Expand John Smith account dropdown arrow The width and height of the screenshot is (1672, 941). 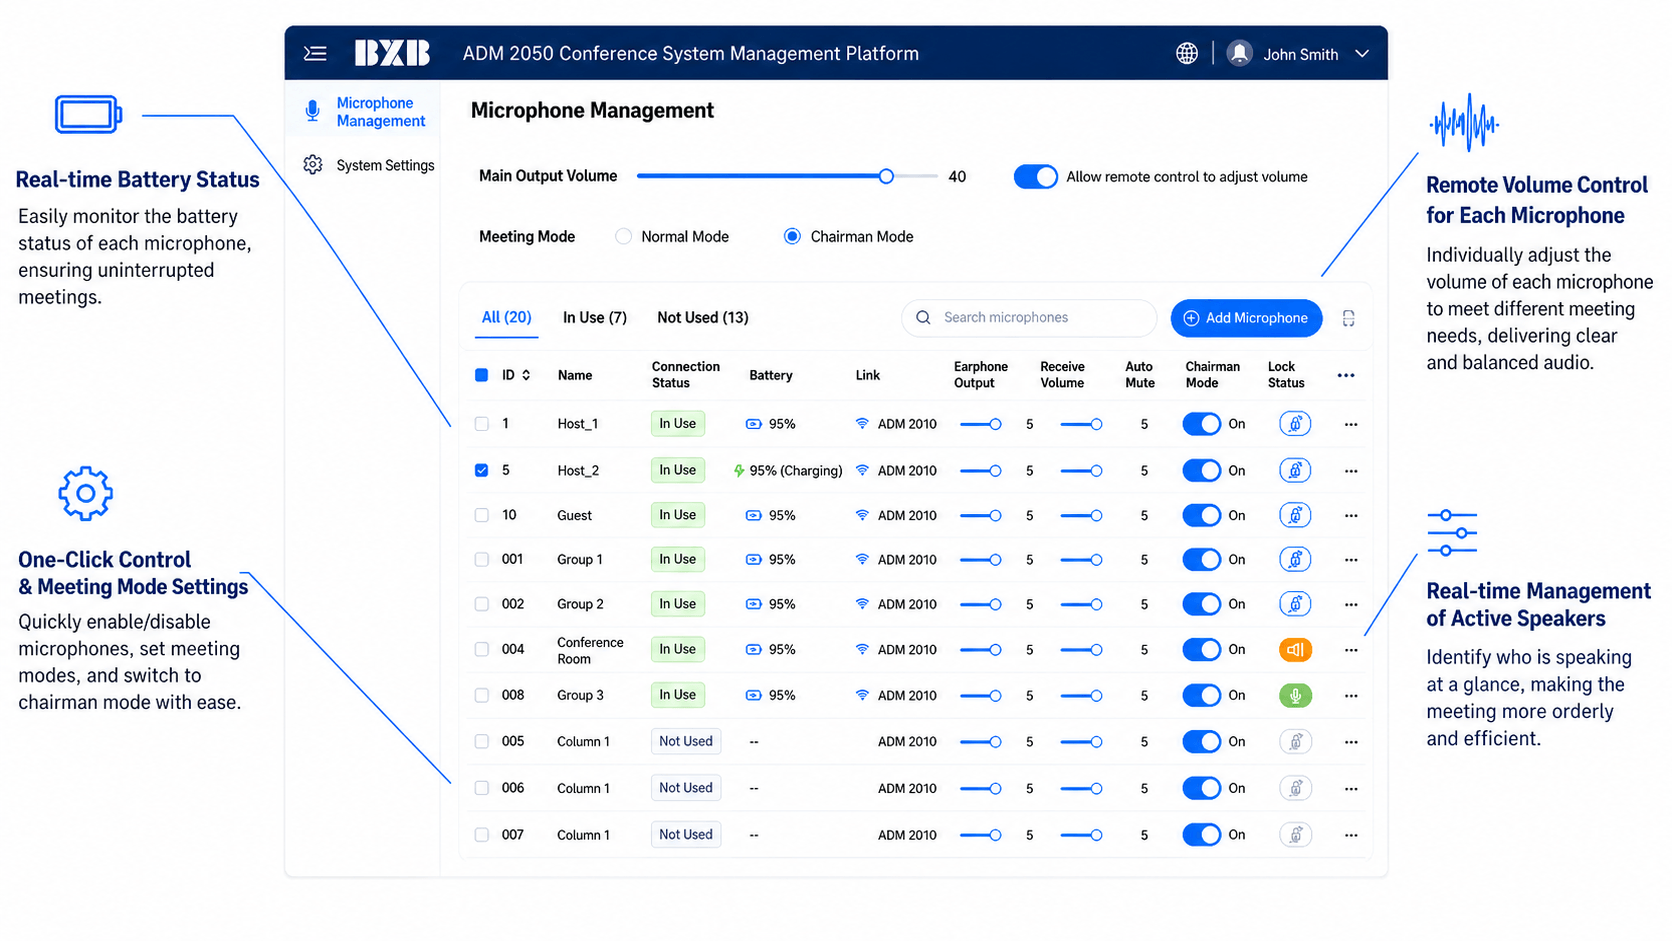pyautogui.click(x=1361, y=54)
